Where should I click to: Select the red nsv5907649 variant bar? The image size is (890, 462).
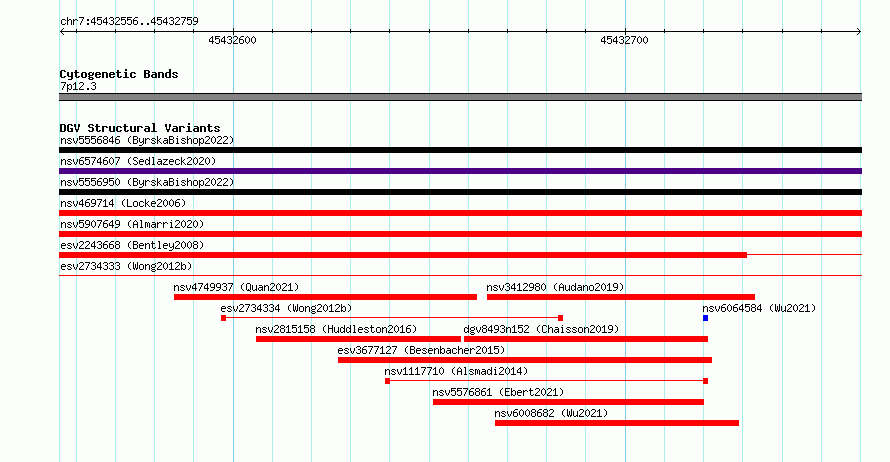(460, 234)
